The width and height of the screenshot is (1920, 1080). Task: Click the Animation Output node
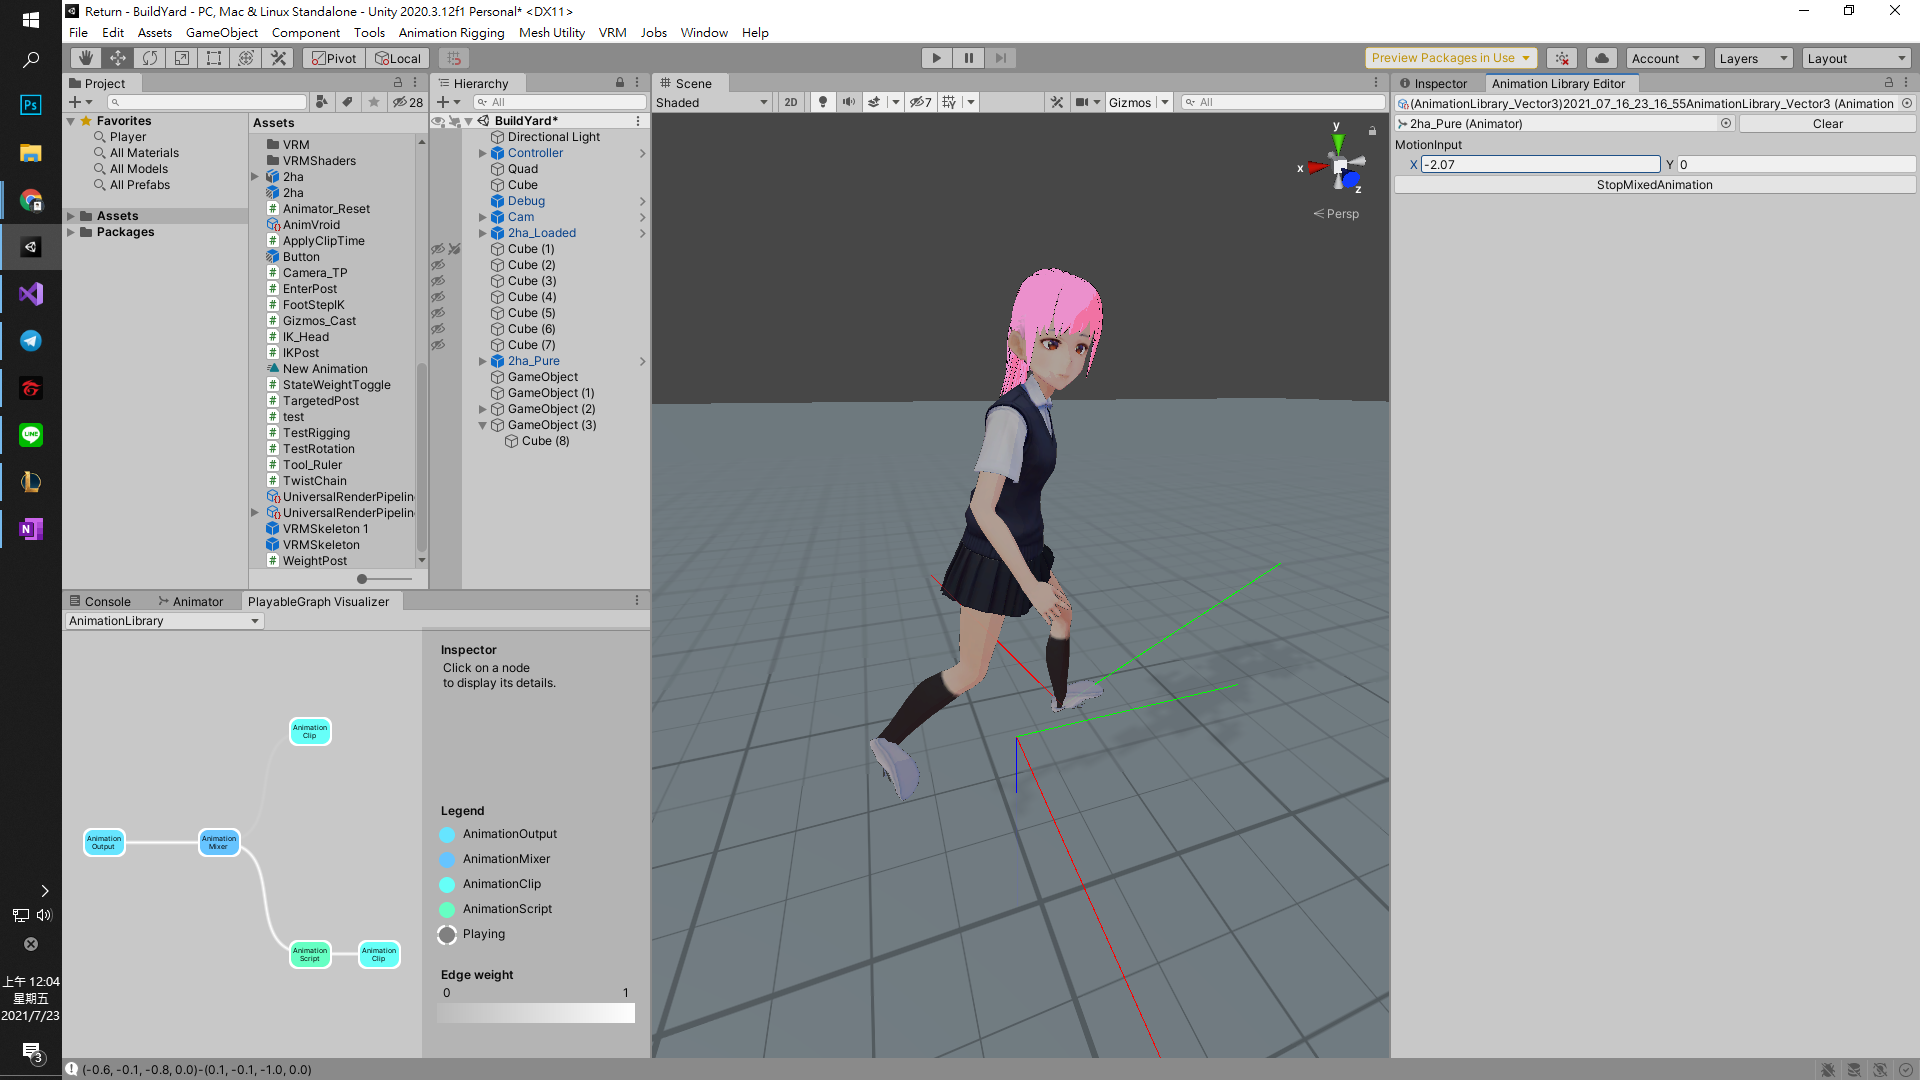pos(104,843)
